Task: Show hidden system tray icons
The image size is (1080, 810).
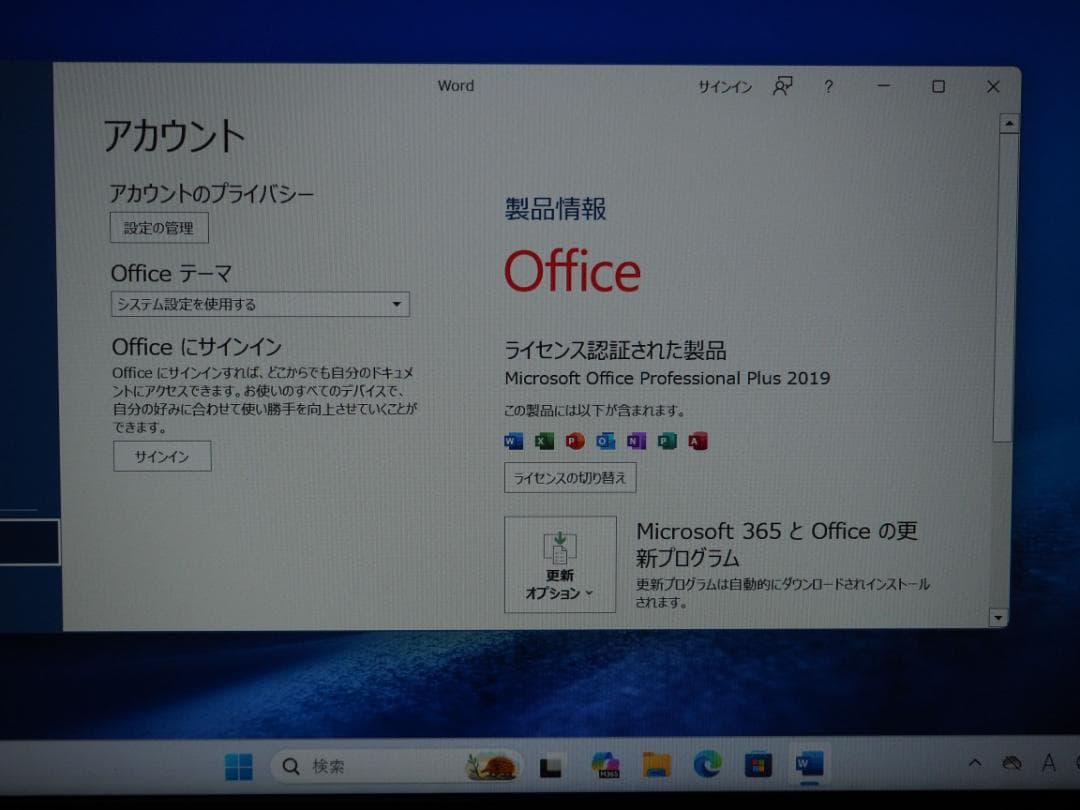Action: 975,763
